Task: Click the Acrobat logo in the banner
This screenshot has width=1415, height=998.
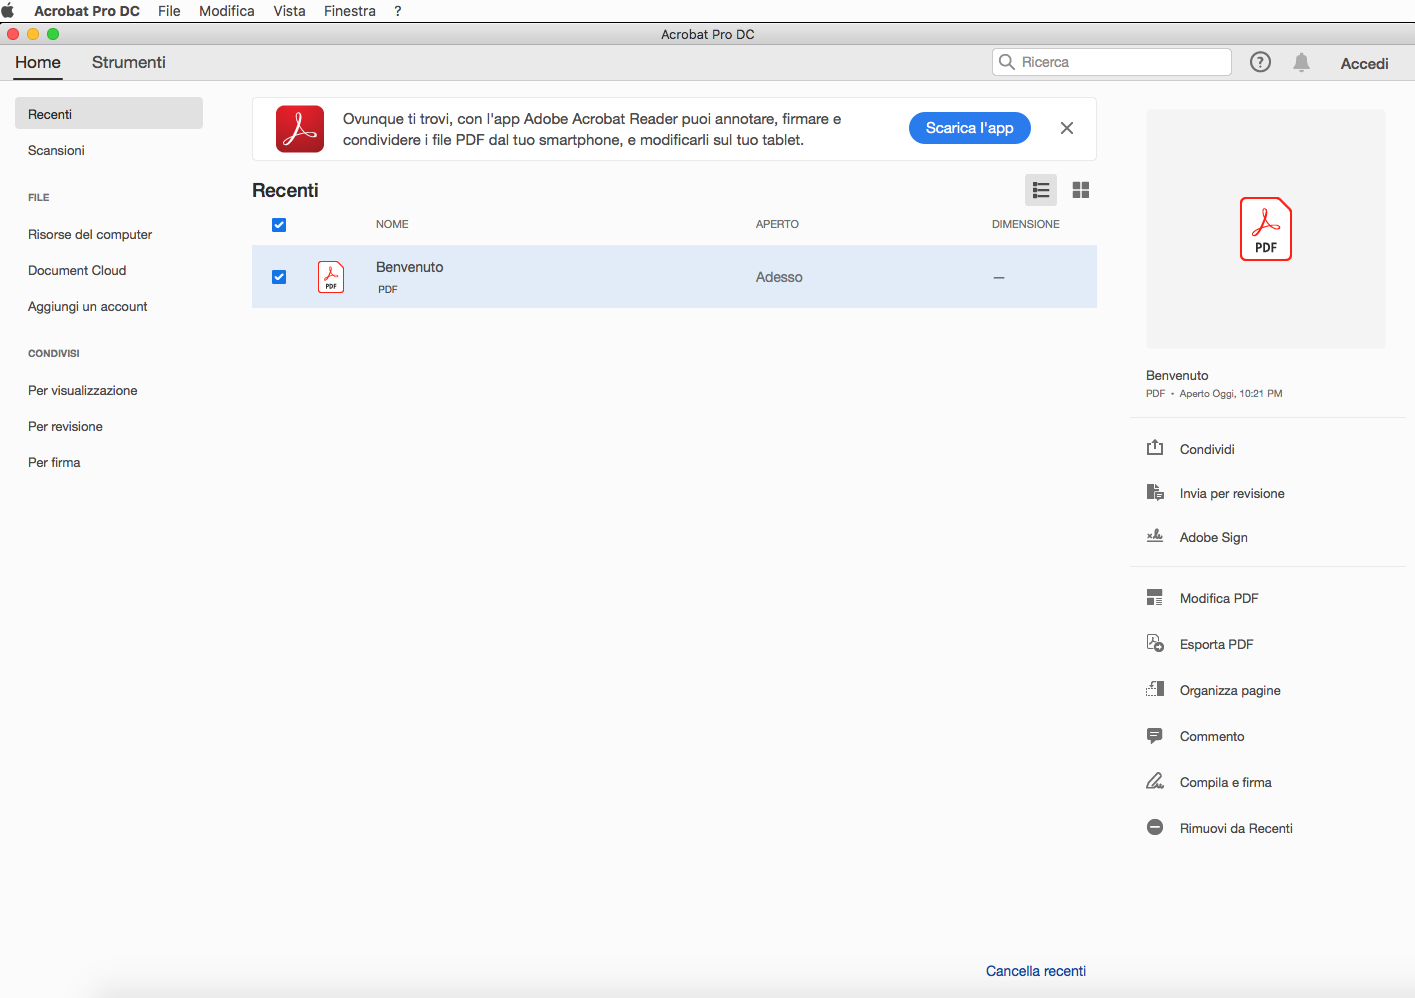Action: 300,129
